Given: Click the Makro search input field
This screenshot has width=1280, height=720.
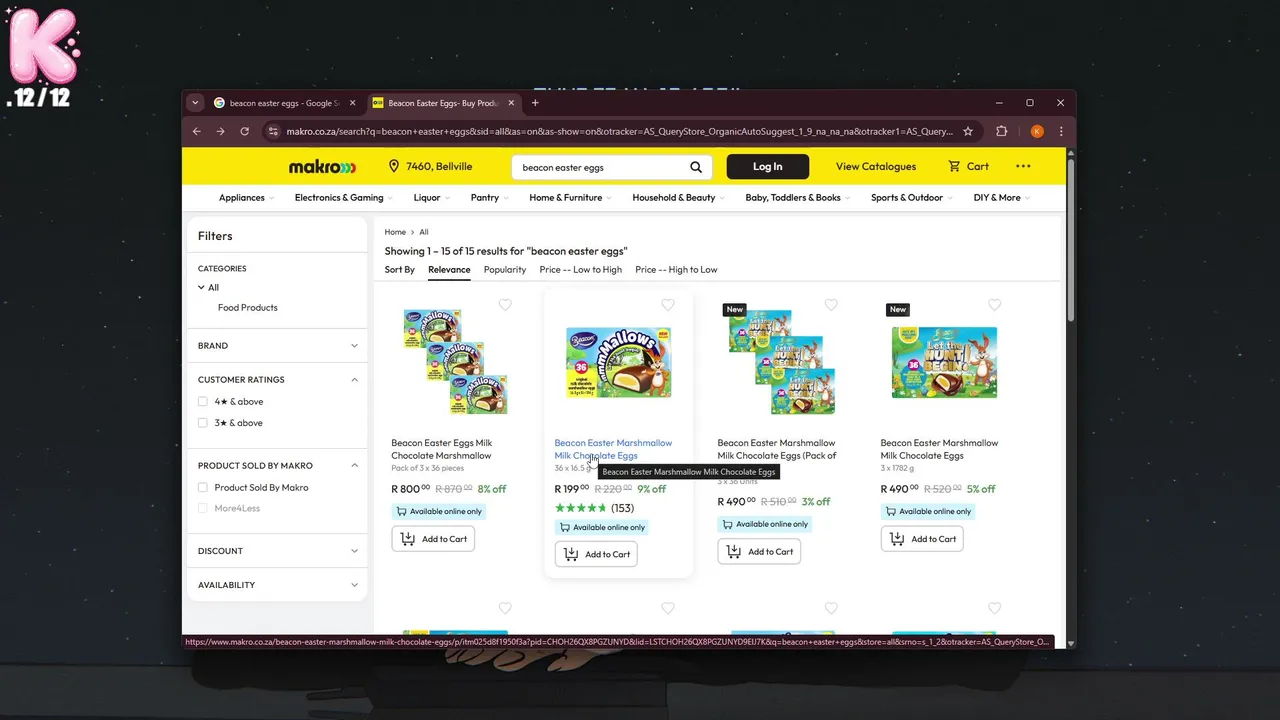Looking at the screenshot, I should point(603,167).
